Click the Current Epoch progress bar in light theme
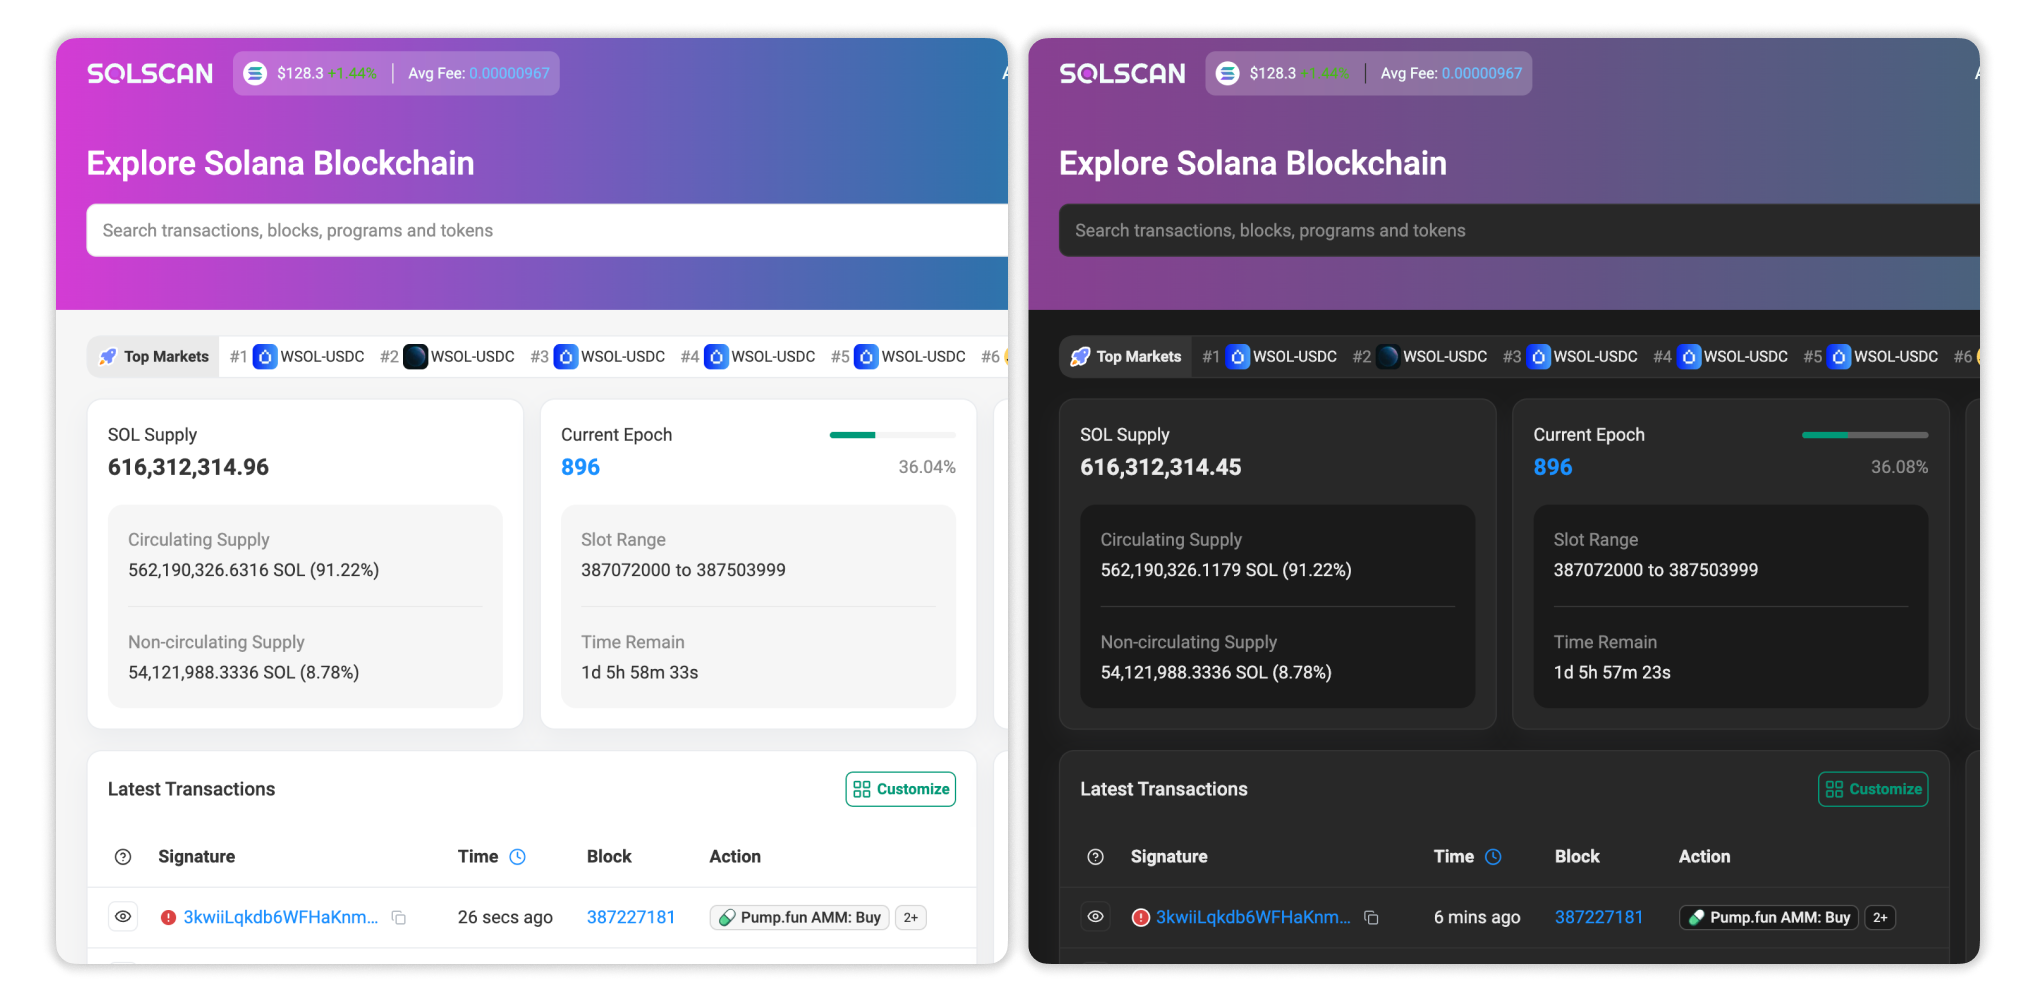Viewport: 2036px width, 1004px height. pyautogui.click(x=892, y=435)
